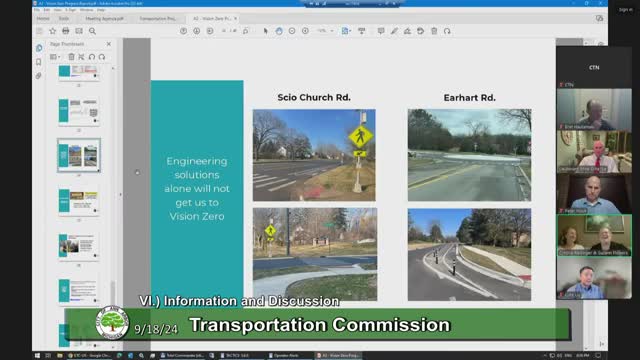
Task: Switch to the Home tab
Action: click(x=43, y=19)
